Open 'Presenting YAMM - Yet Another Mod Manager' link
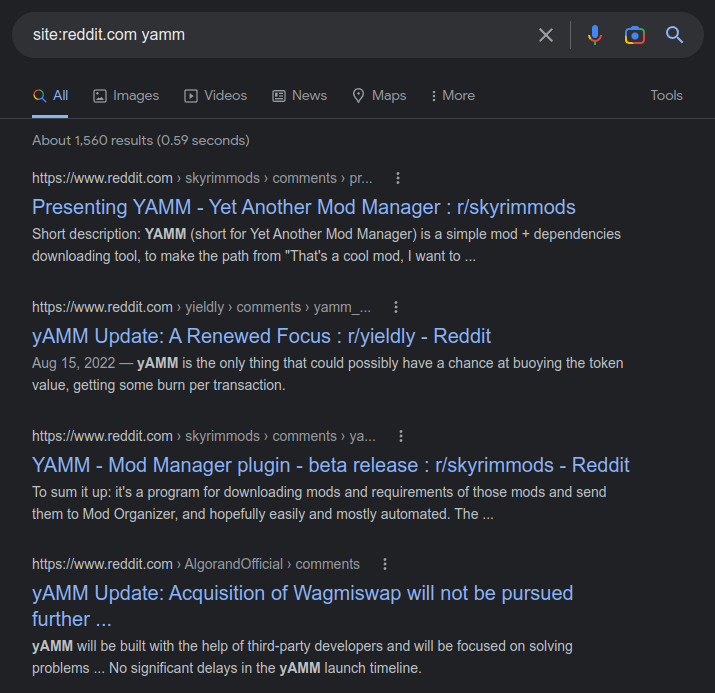Image resolution: width=715 pixels, height=693 pixels. coord(304,207)
